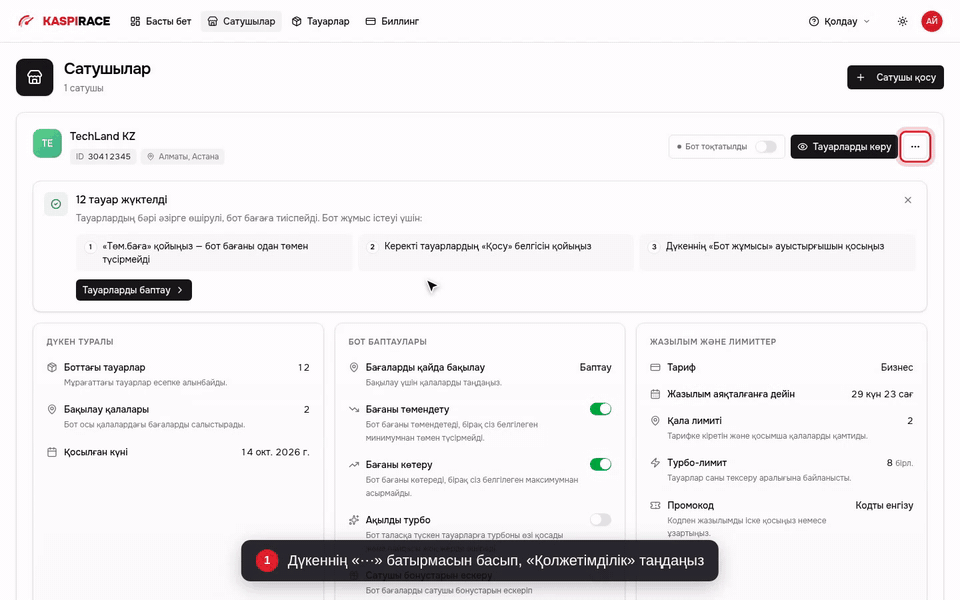Switch to the Сатушылар tab
This screenshot has height=600, width=960.
(x=241, y=21)
